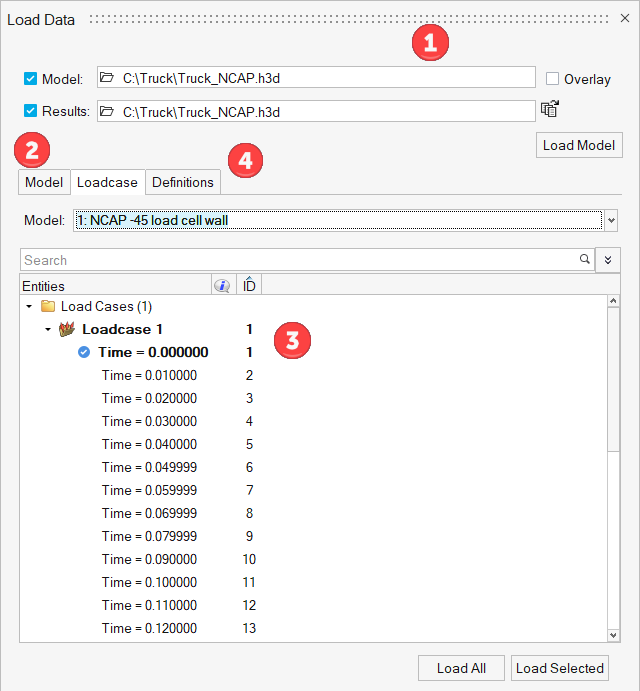Image resolution: width=640 pixels, height=691 pixels.
Task: Select Time = 0.010000 step
Action: tap(149, 375)
